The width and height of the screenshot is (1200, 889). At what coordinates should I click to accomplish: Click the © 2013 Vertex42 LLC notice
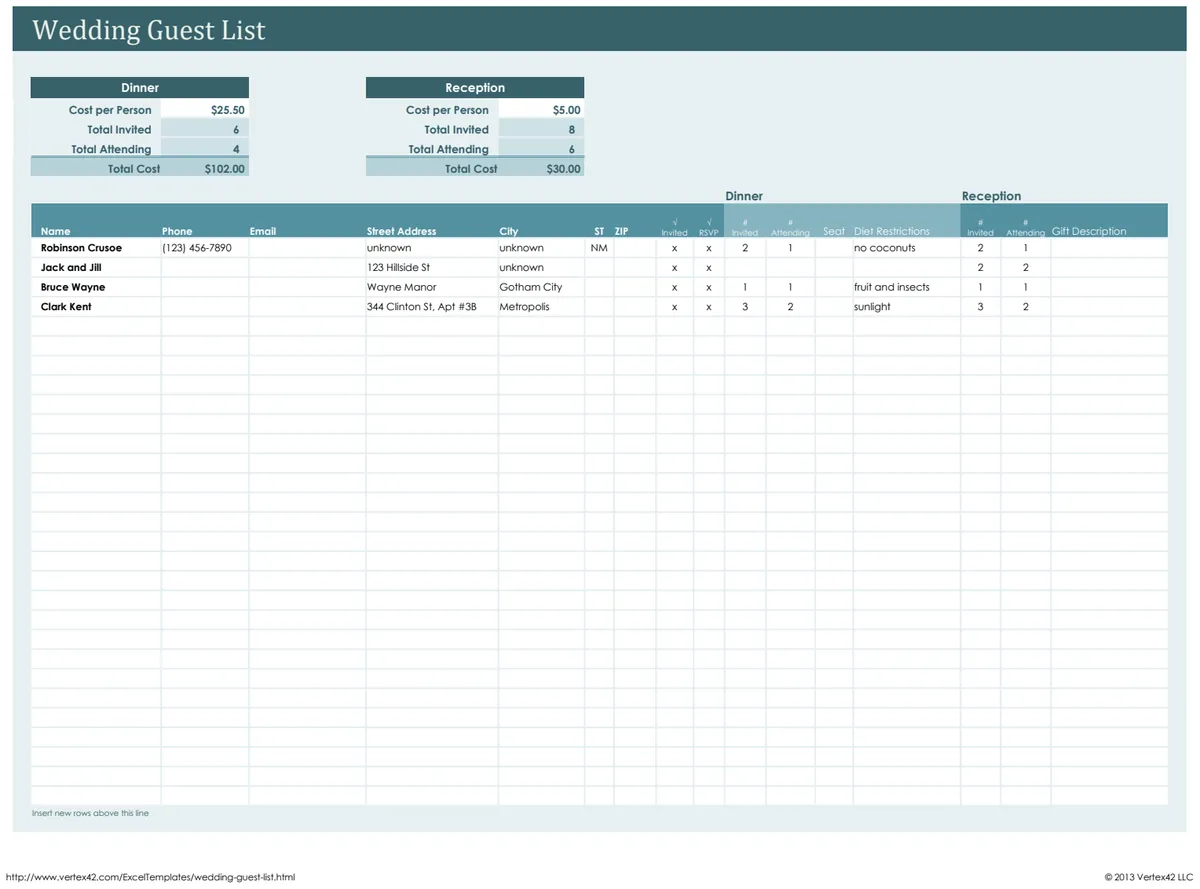(x=1149, y=877)
